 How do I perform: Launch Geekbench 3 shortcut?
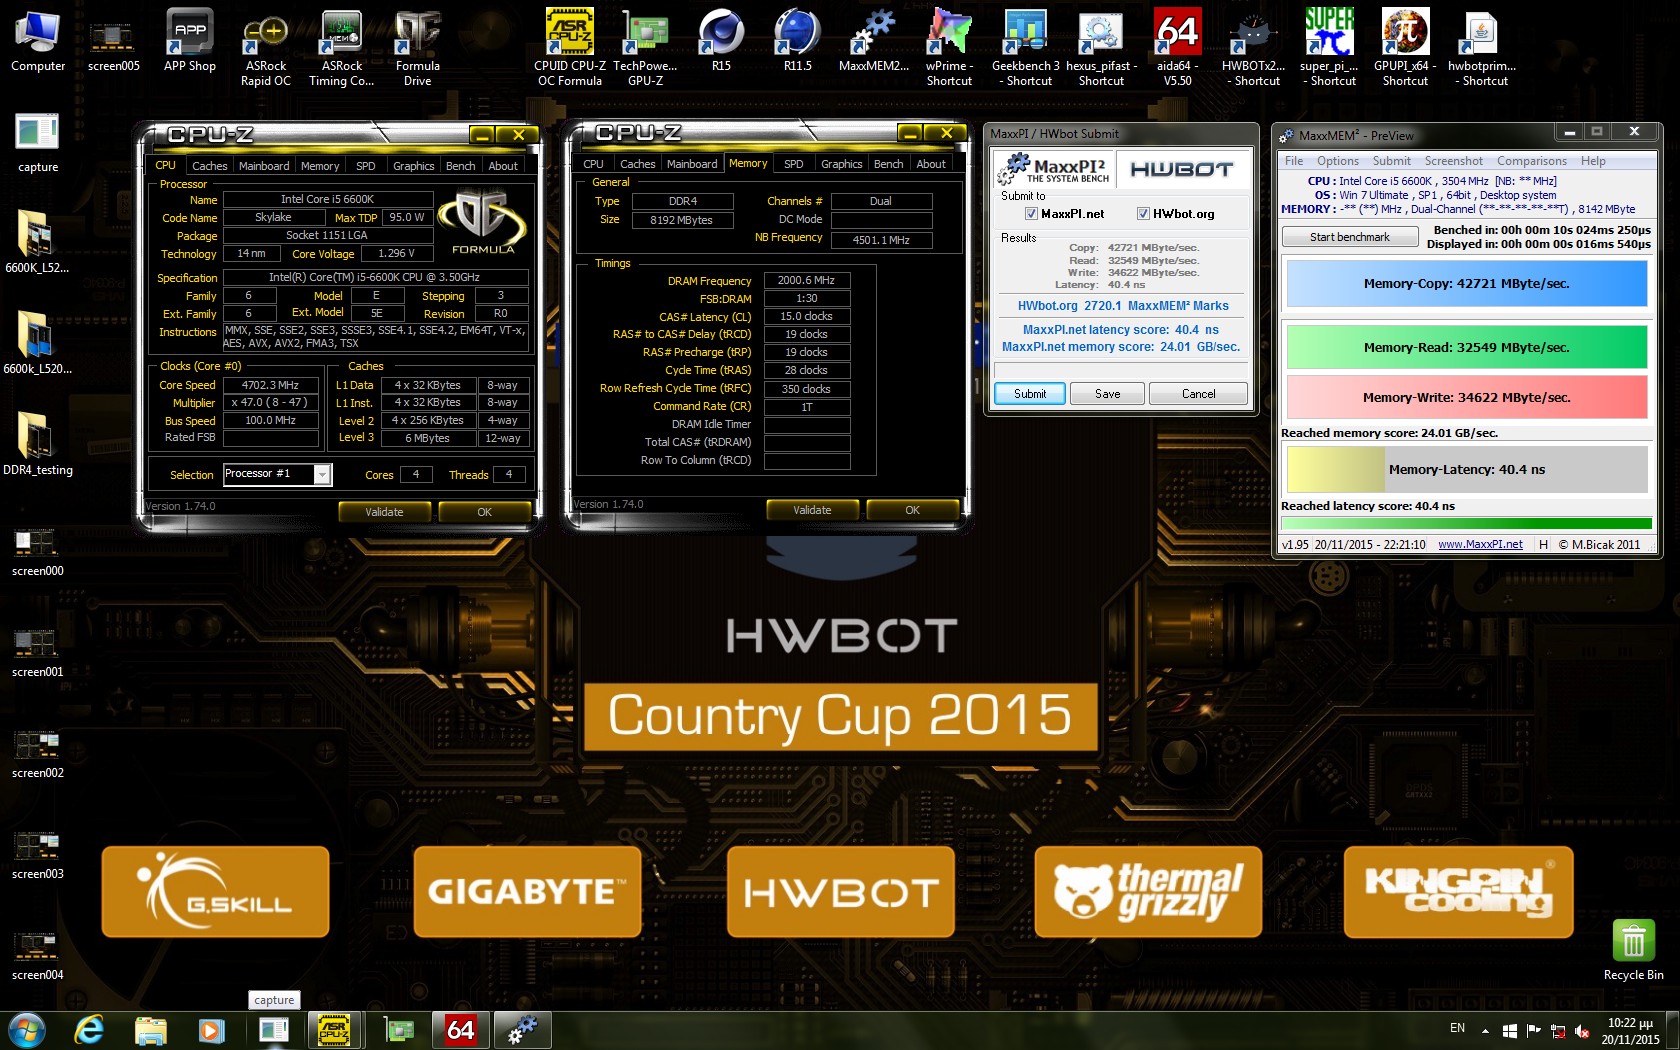click(1025, 48)
